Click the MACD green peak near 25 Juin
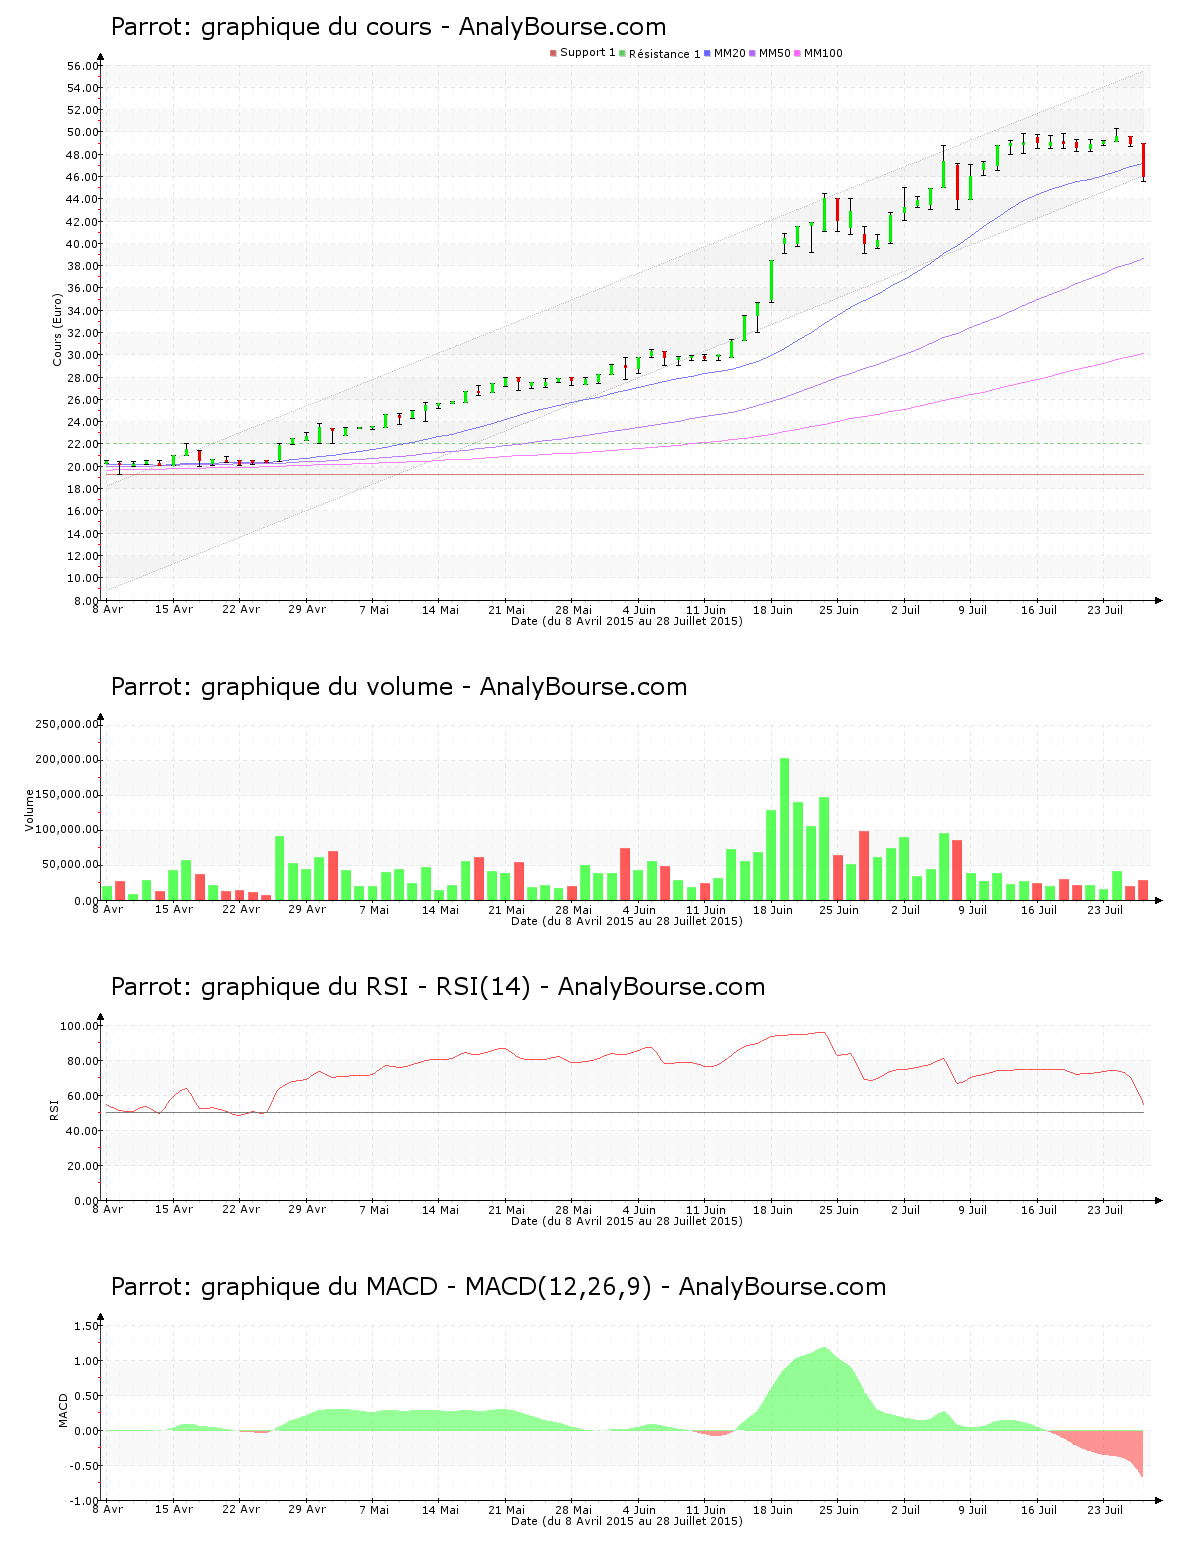 click(825, 1390)
